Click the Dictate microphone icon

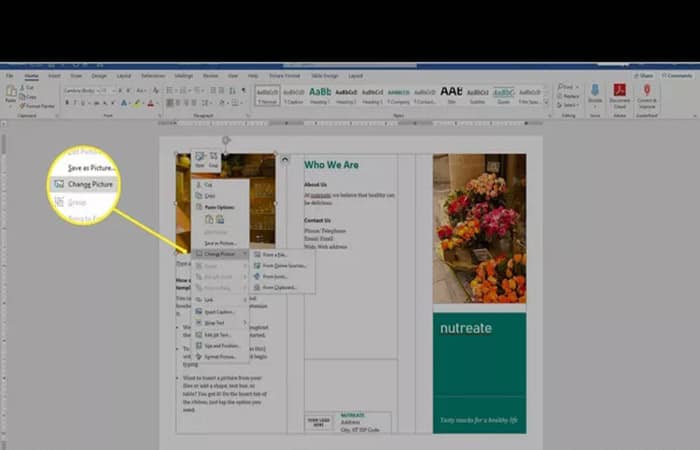pyautogui.click(x=595, y=91)
